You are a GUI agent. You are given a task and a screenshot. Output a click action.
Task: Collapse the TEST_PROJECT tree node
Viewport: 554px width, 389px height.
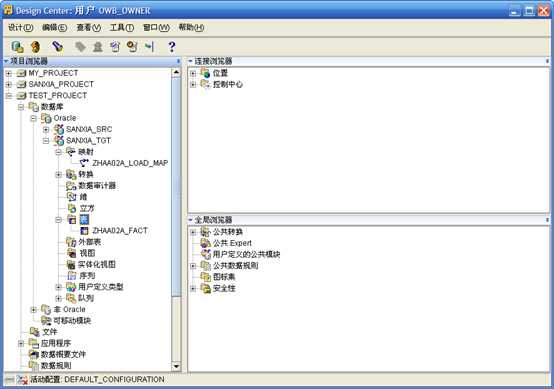(8, 96)
